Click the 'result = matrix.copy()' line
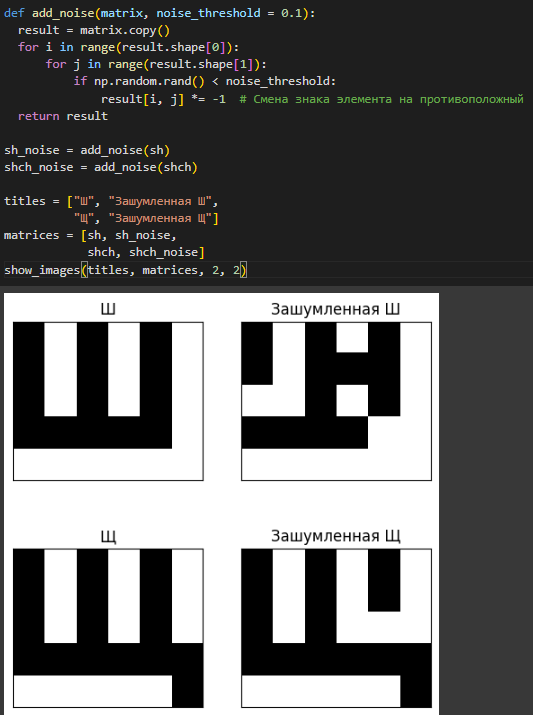This screenshot has width=533, height=715. click(94, 30)
